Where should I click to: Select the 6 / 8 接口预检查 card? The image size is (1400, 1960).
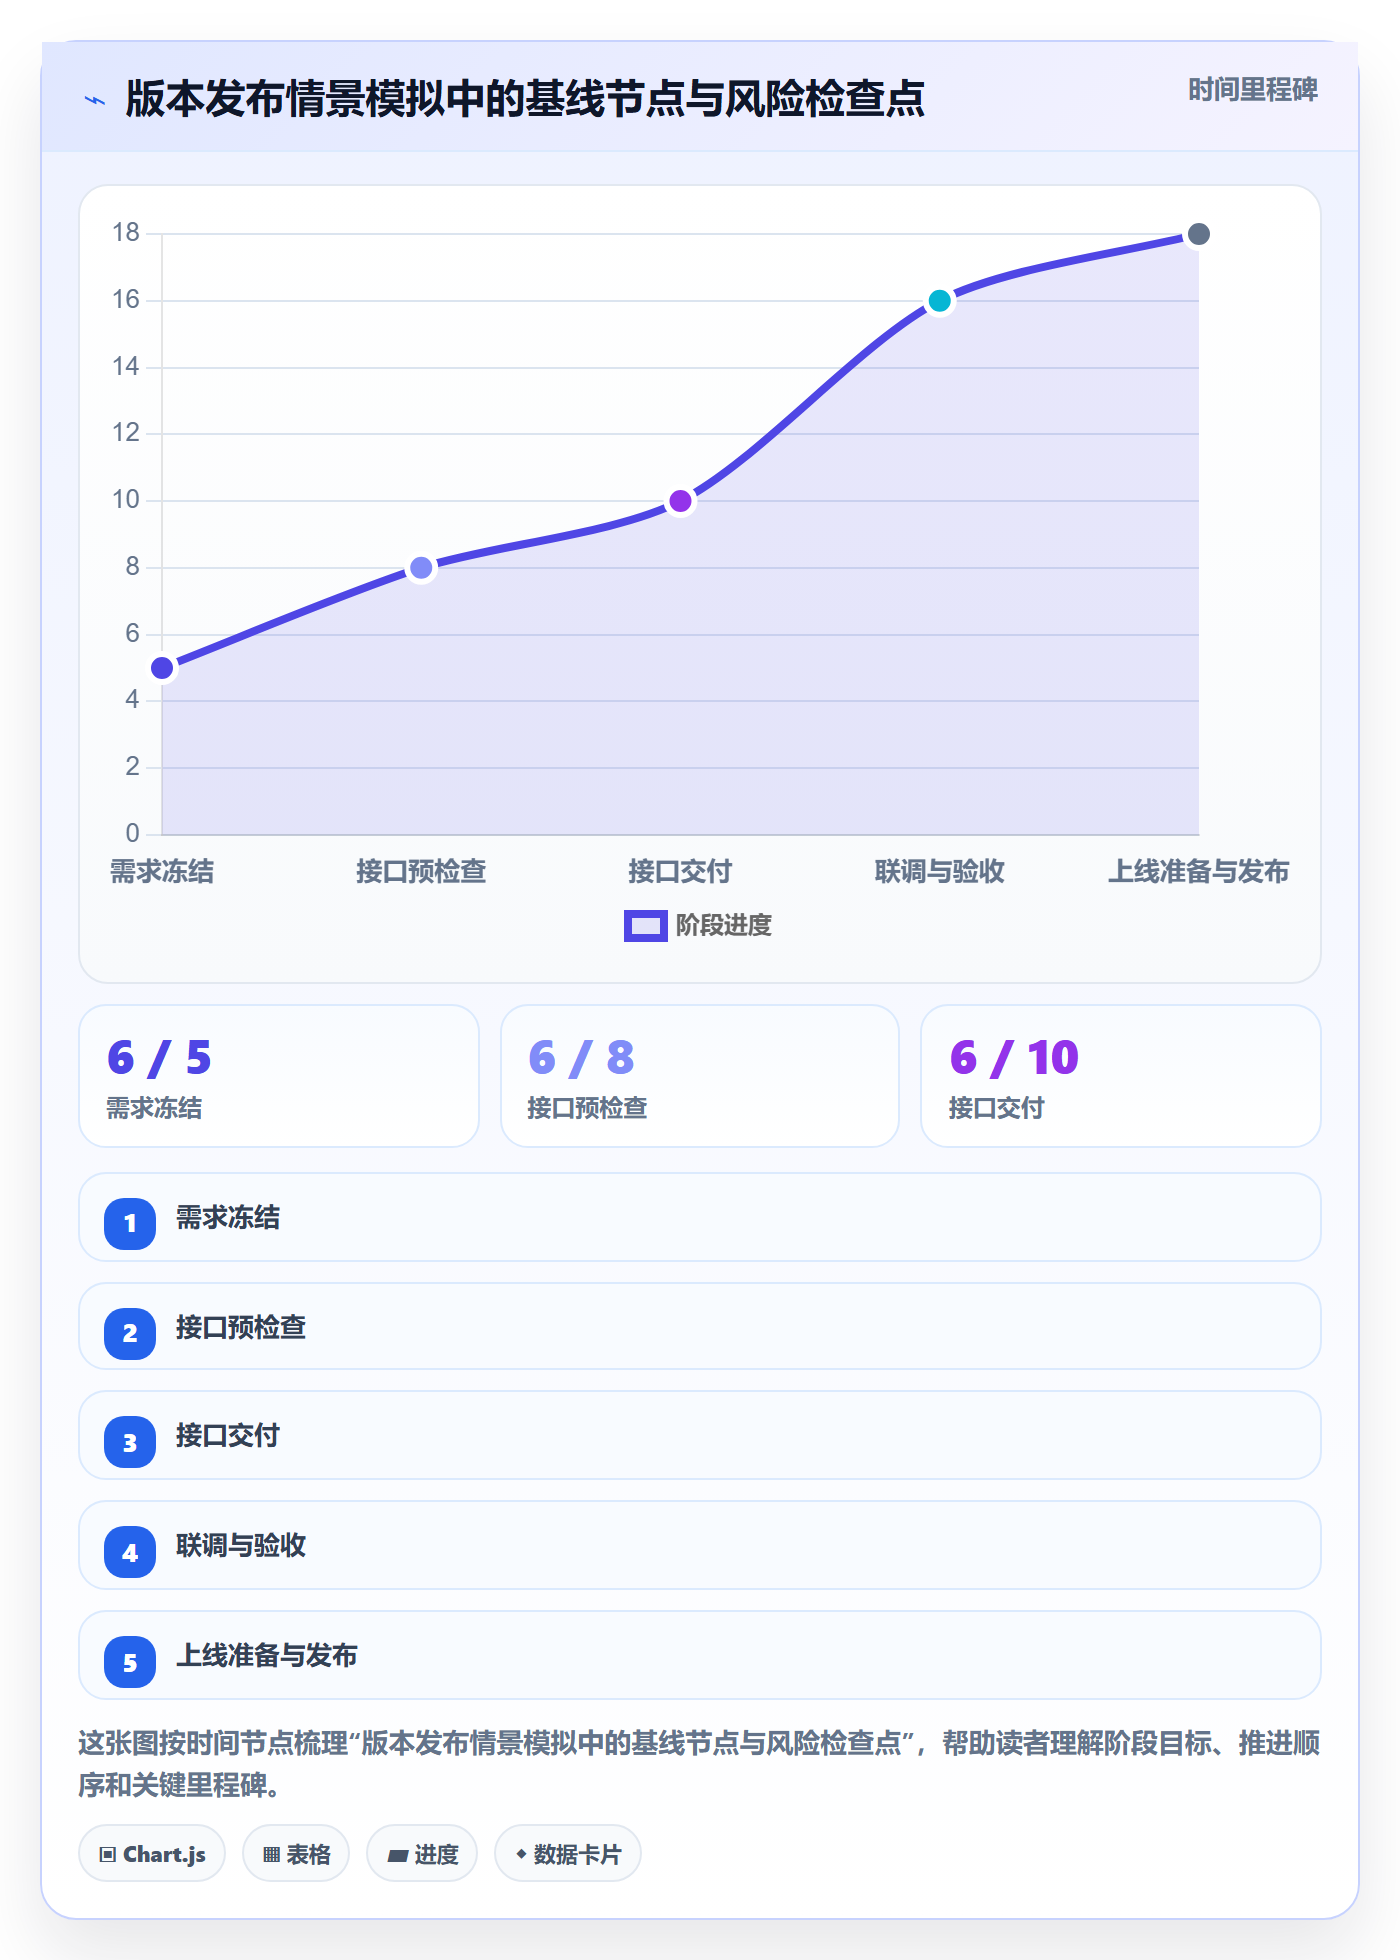(700, 1076)
